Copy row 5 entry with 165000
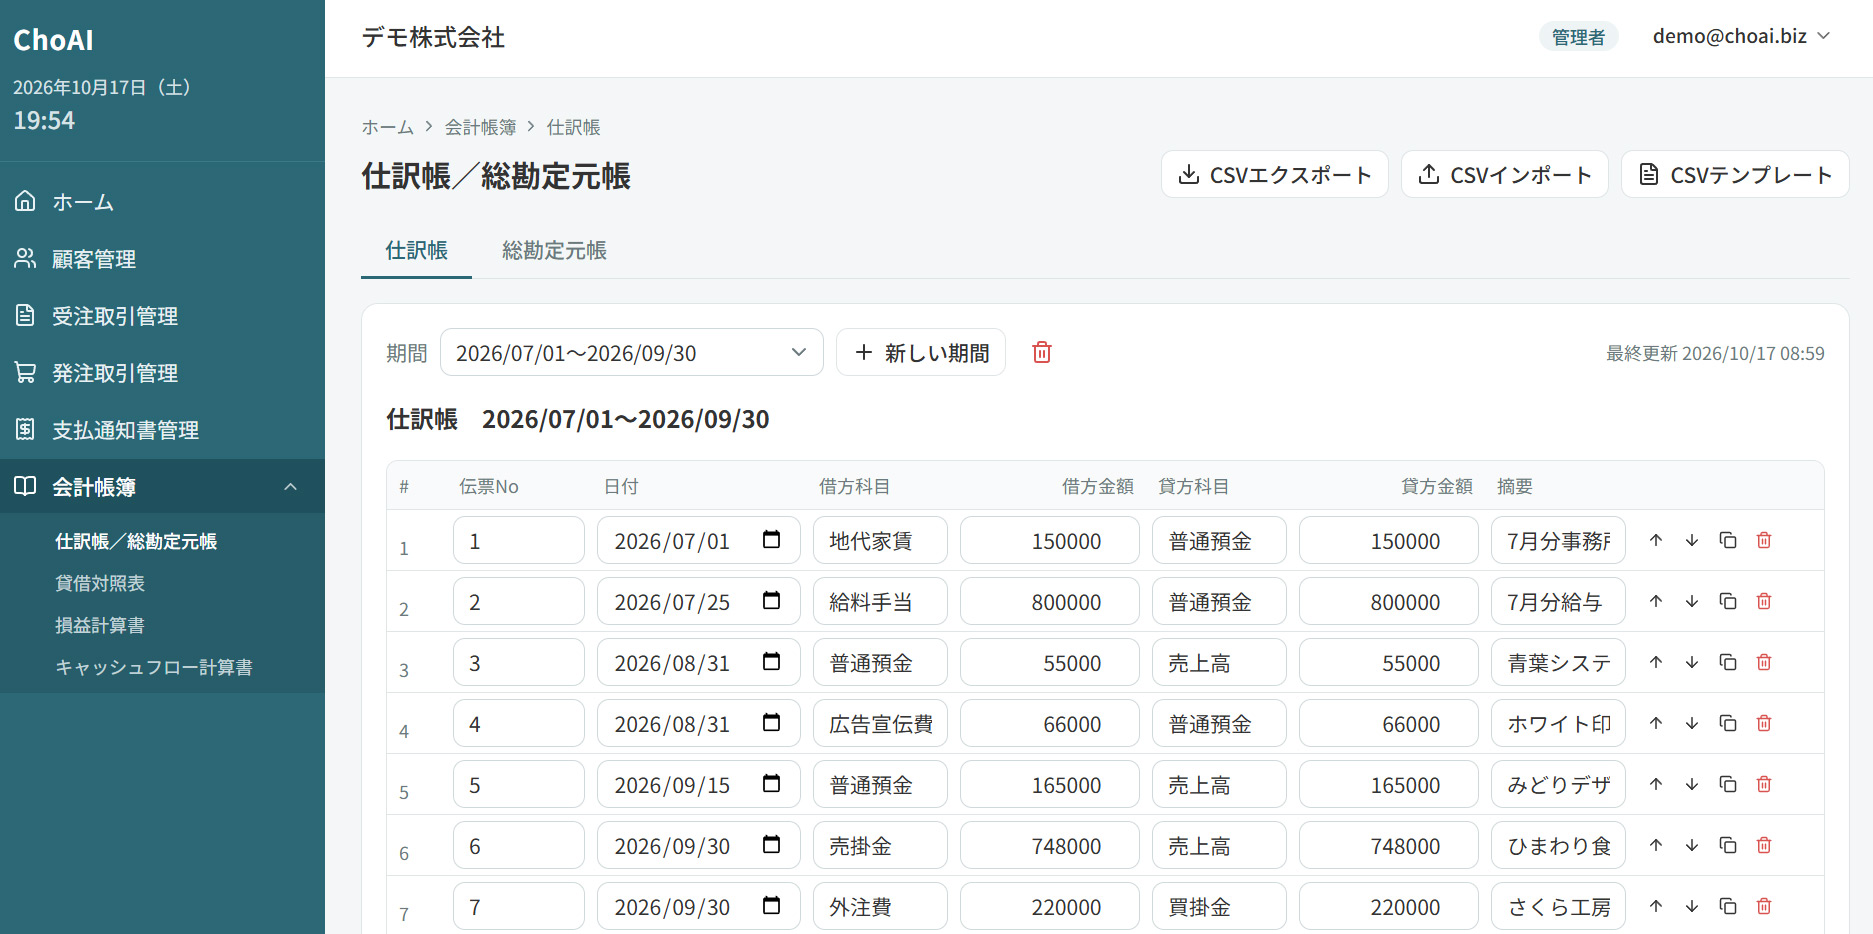The image size is (1873, 934). point(1728,784)
